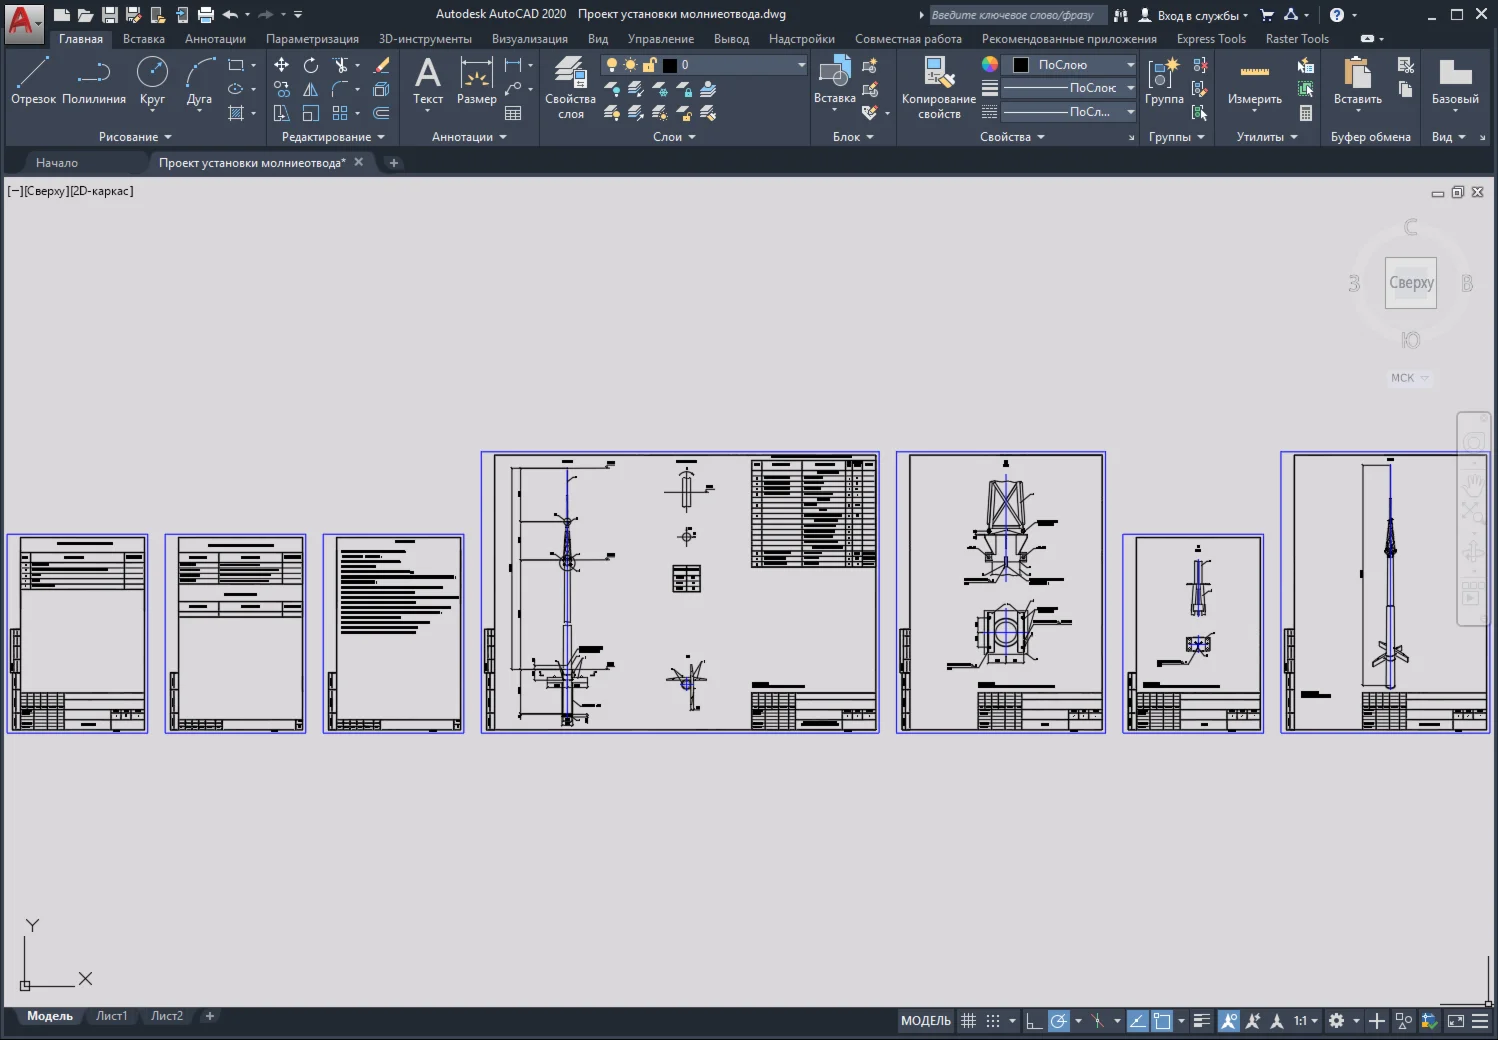Toggle lineweight display in status bar
The height and width of the screenshot is (1040, 1498).
click(x=1202, y=1021)
